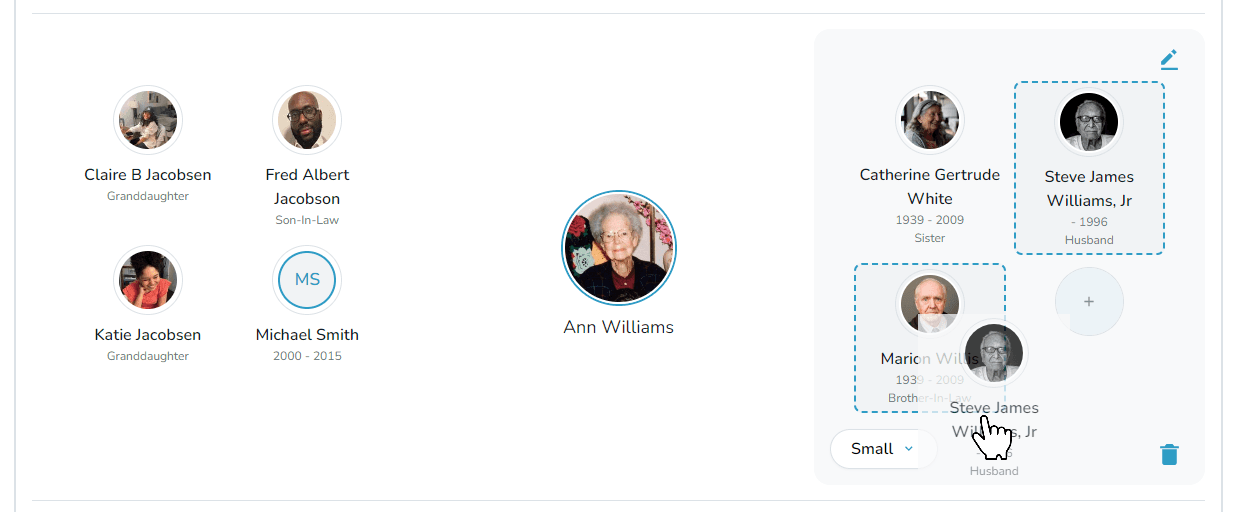This screenshot has width=1237, height=512.
Task: Click the Sister relationship label
Action: coord(929,238)
